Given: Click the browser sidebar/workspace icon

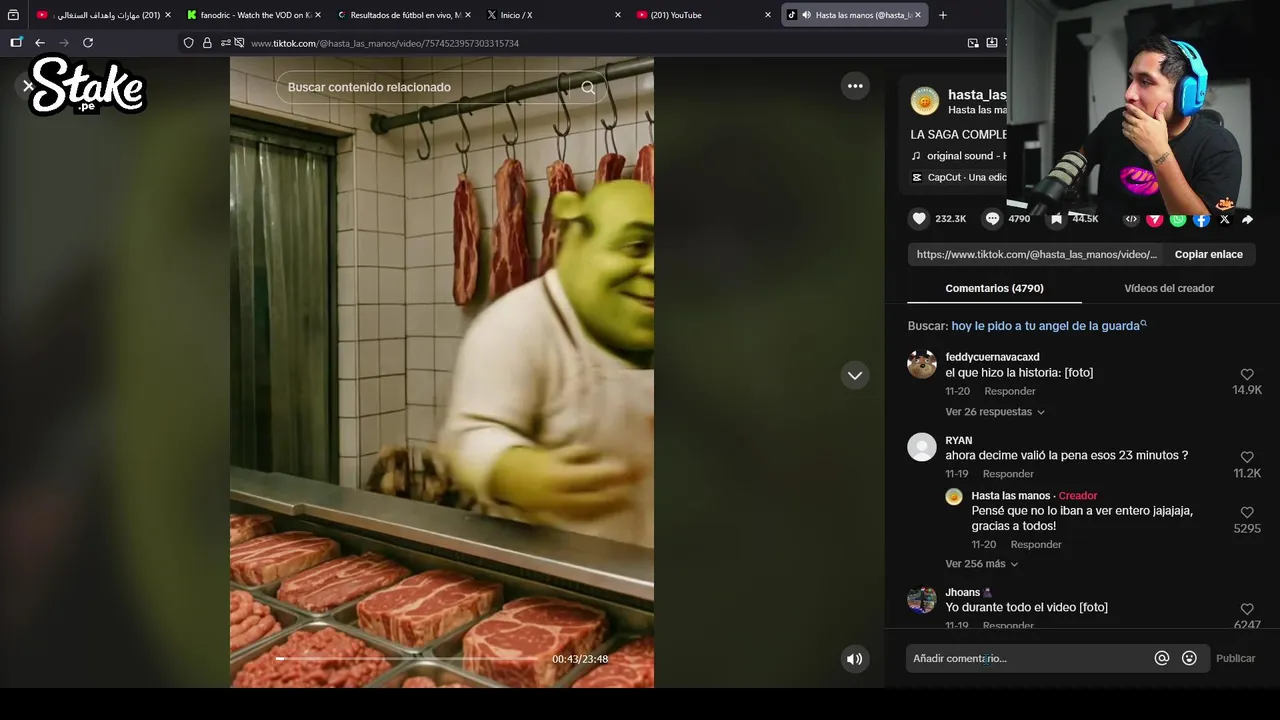Looking at the screenshot, I should tap(16, 43).
